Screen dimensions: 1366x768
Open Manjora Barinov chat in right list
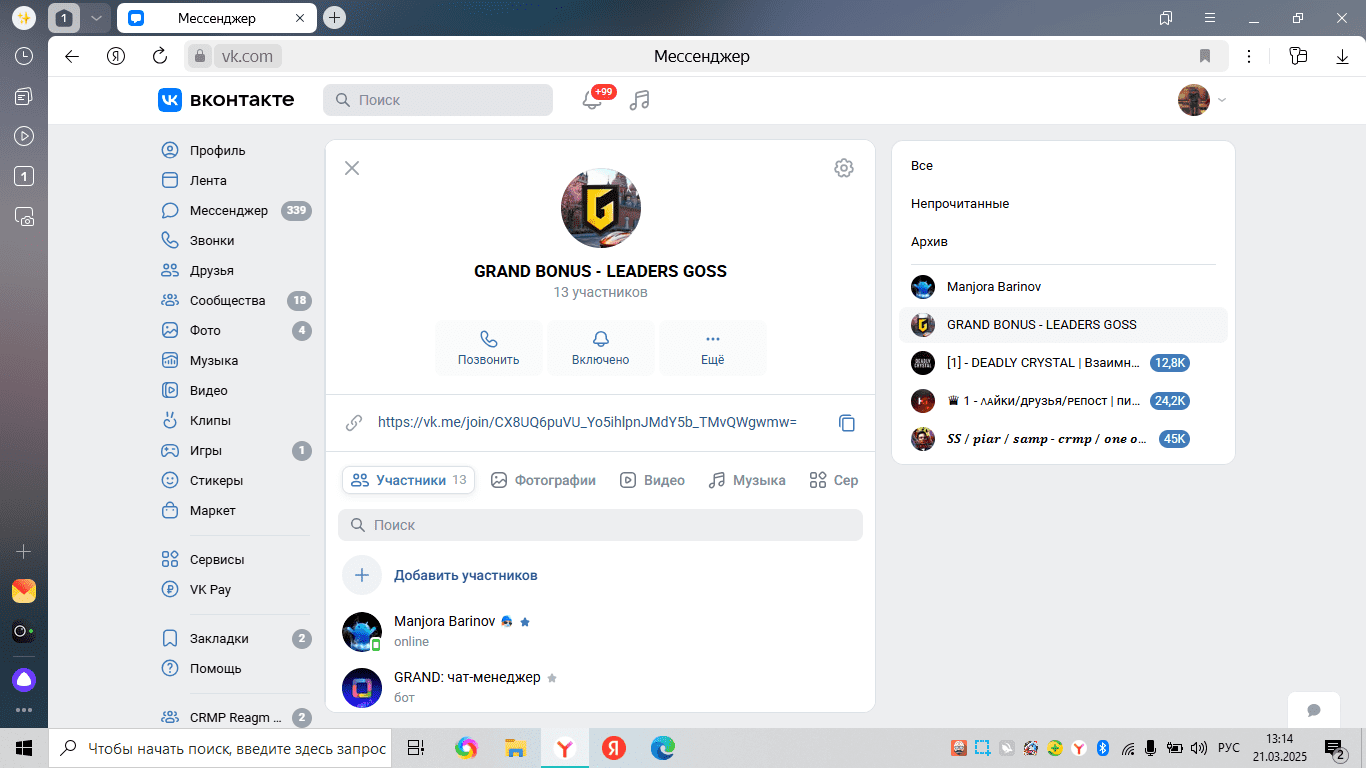1063,287
